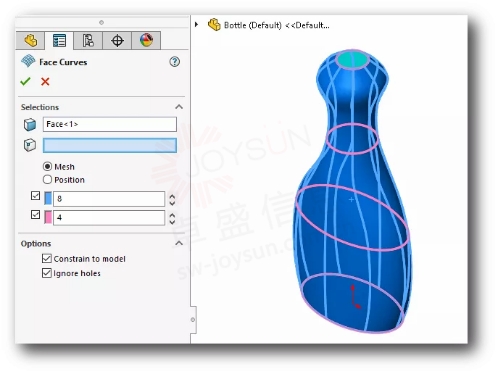498x375 pixels.
Task: Collapse the Options section
Action: coord(179,243)
